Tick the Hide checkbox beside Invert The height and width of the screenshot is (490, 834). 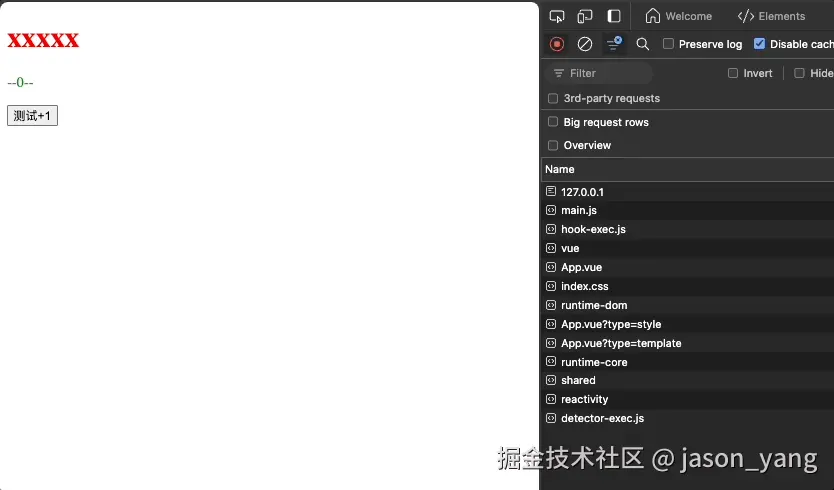point(799,73)
